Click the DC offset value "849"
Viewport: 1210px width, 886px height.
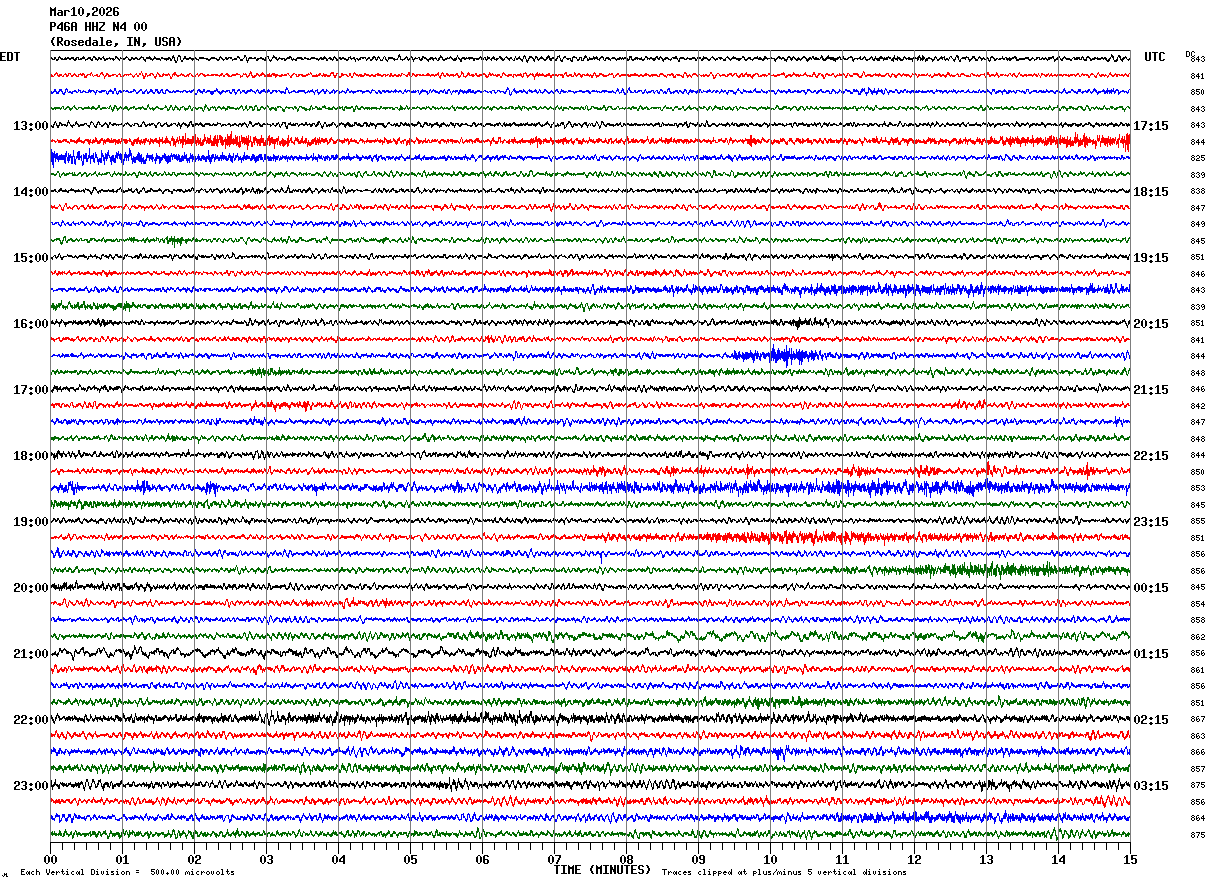pos(1197,225)
